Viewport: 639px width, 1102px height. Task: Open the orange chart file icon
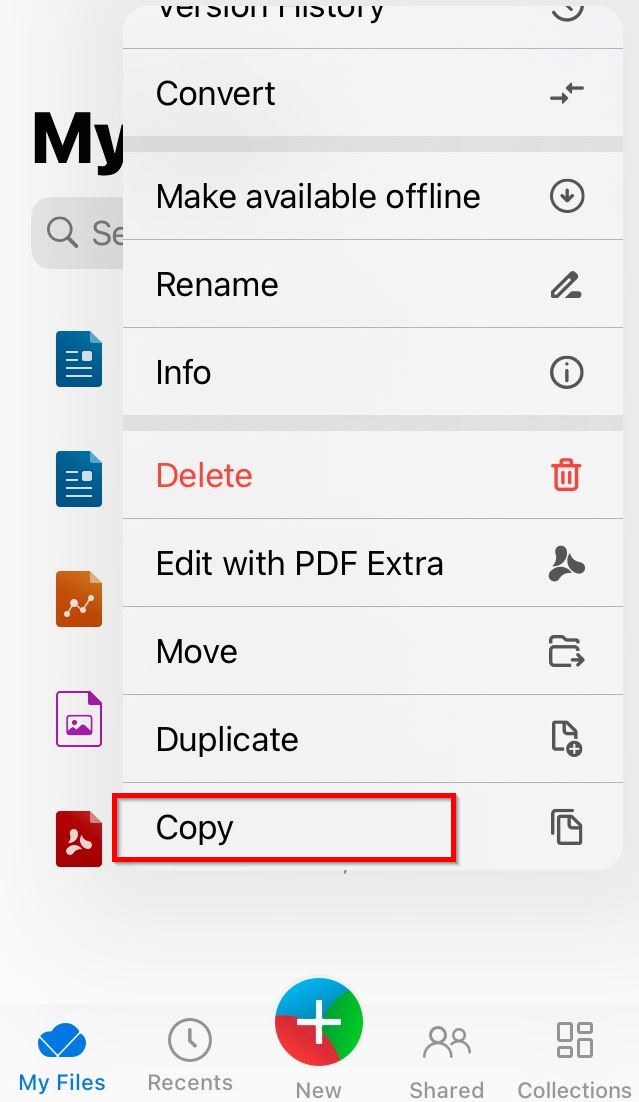tap(79, 599)
